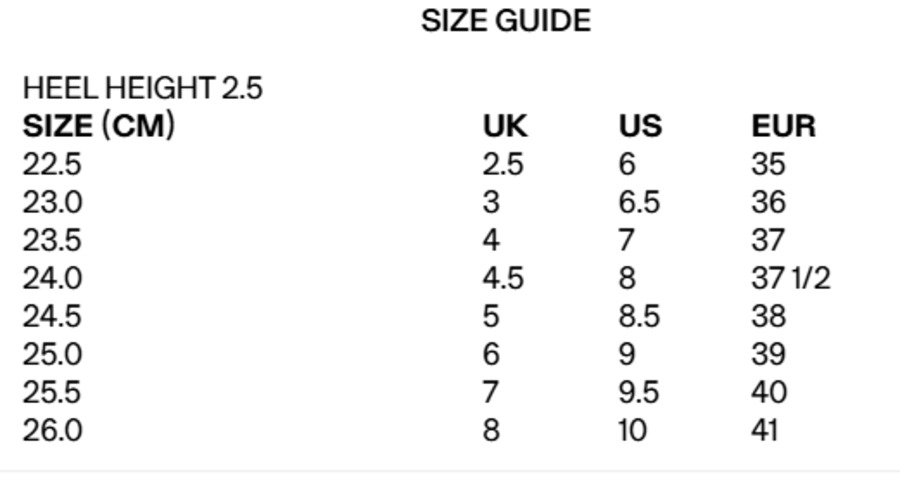Click the SIZE GUIDE heading
This screenshot has width=900, height=477.
tap(505, 21)
